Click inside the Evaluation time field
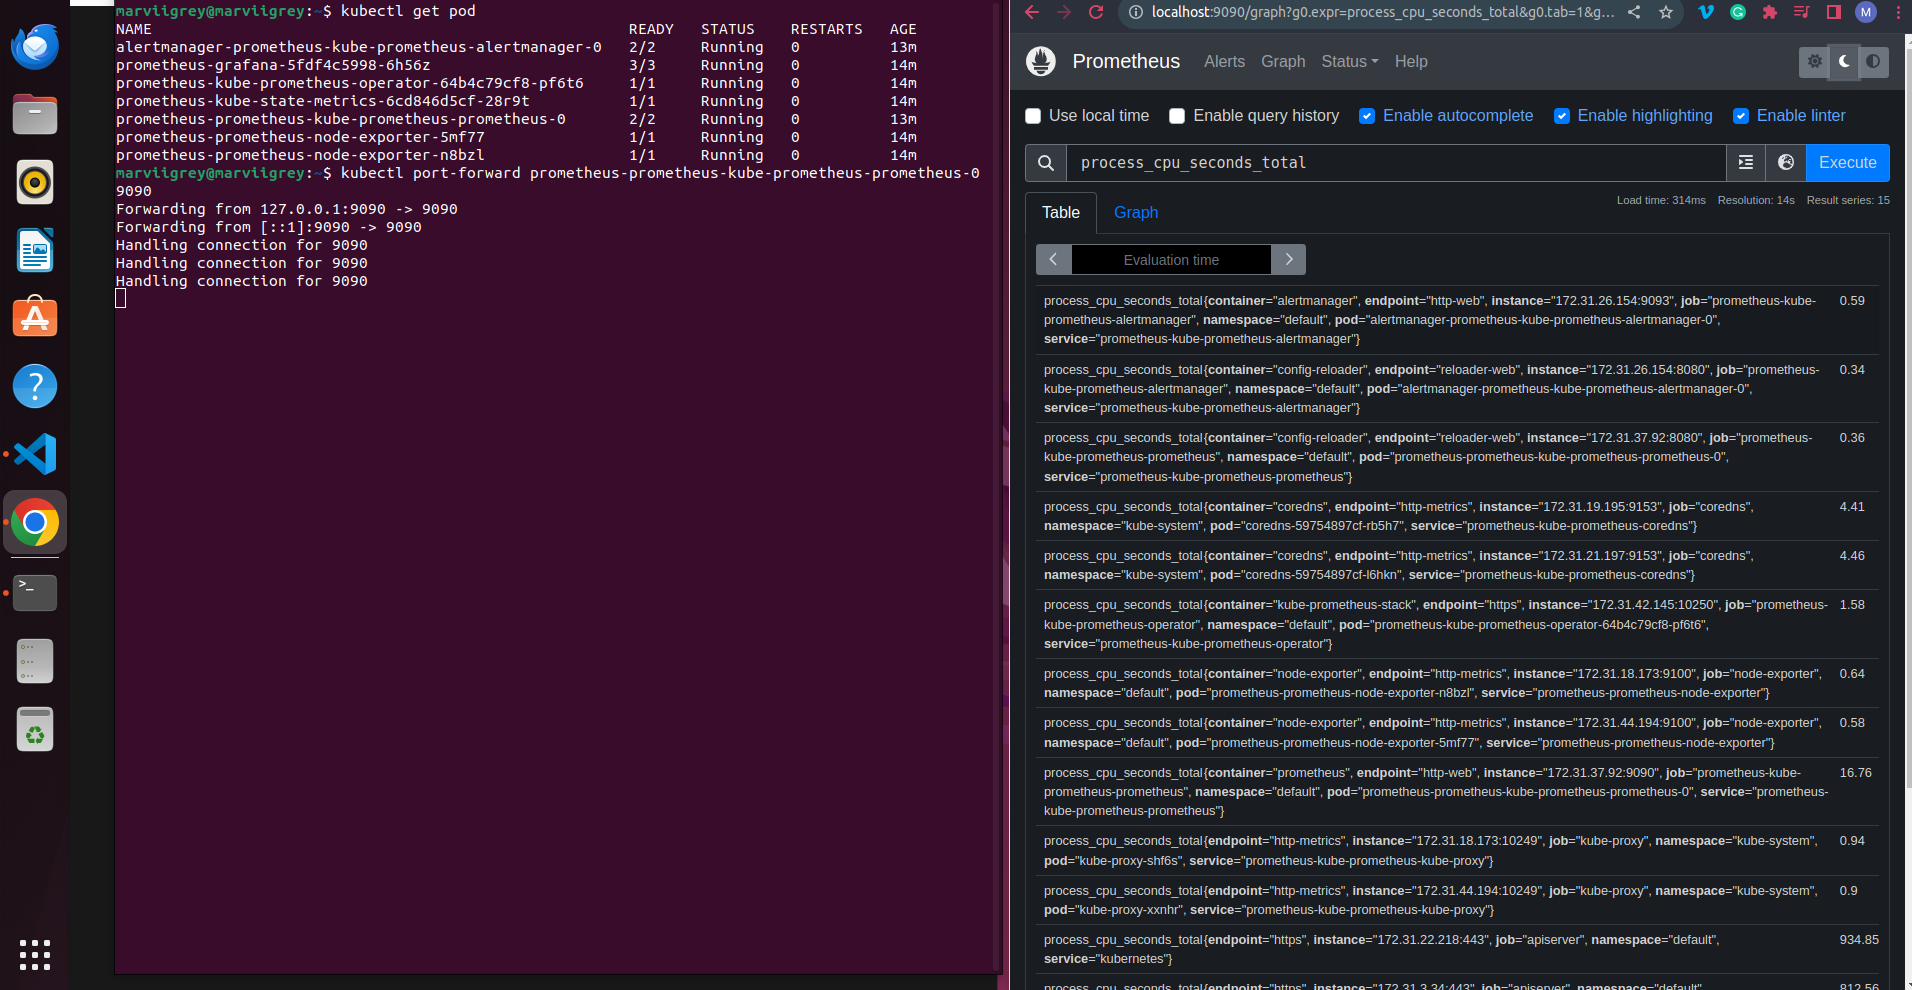The image size is (1912, 990). [1171, 259]
